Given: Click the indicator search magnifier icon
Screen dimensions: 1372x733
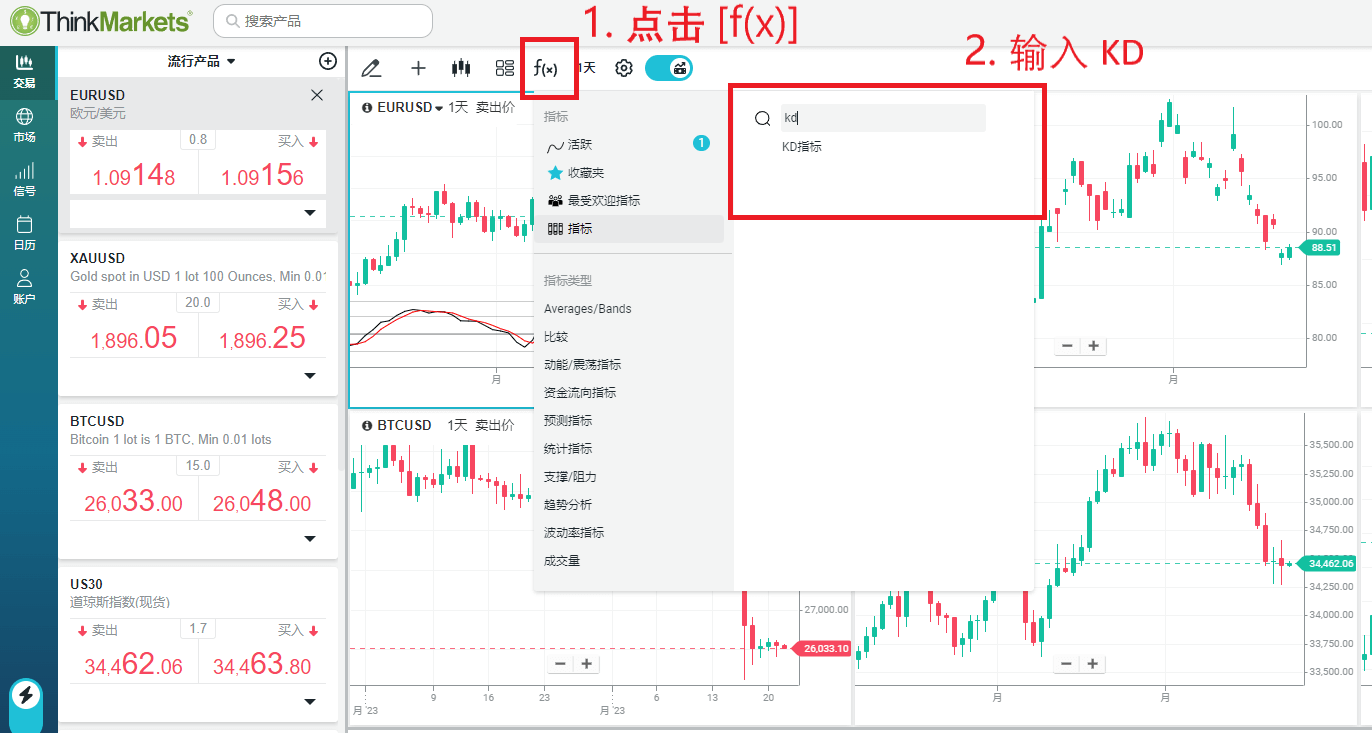Looking at the screenshot, I should coord(762,118).
